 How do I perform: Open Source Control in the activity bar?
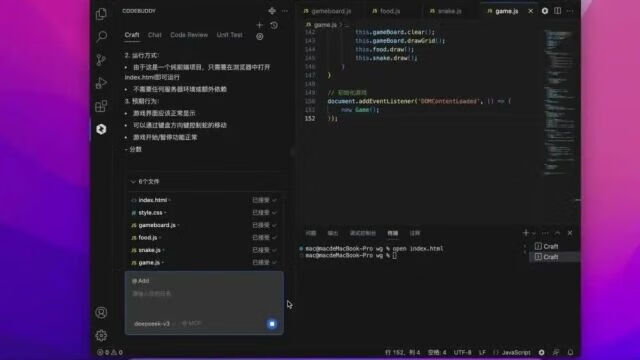click(101, 60)
